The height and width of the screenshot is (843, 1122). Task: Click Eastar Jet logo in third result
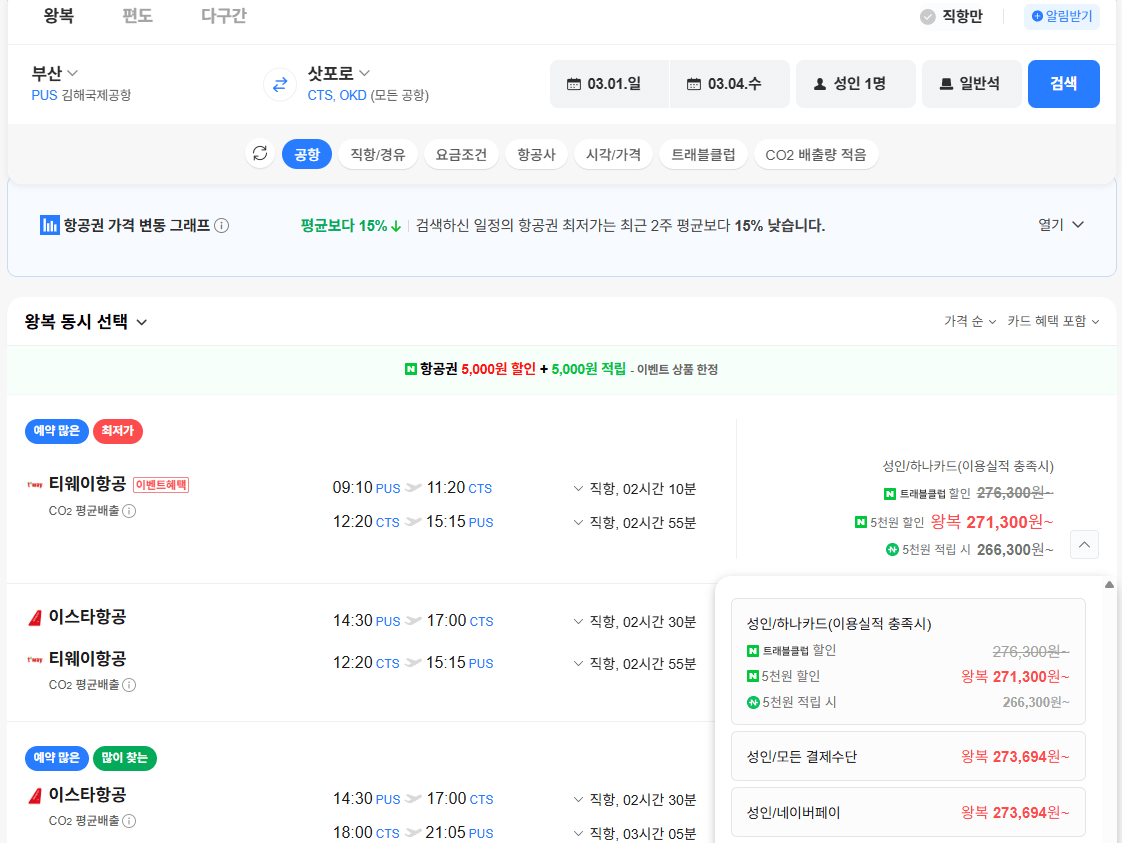coord(34,796)
